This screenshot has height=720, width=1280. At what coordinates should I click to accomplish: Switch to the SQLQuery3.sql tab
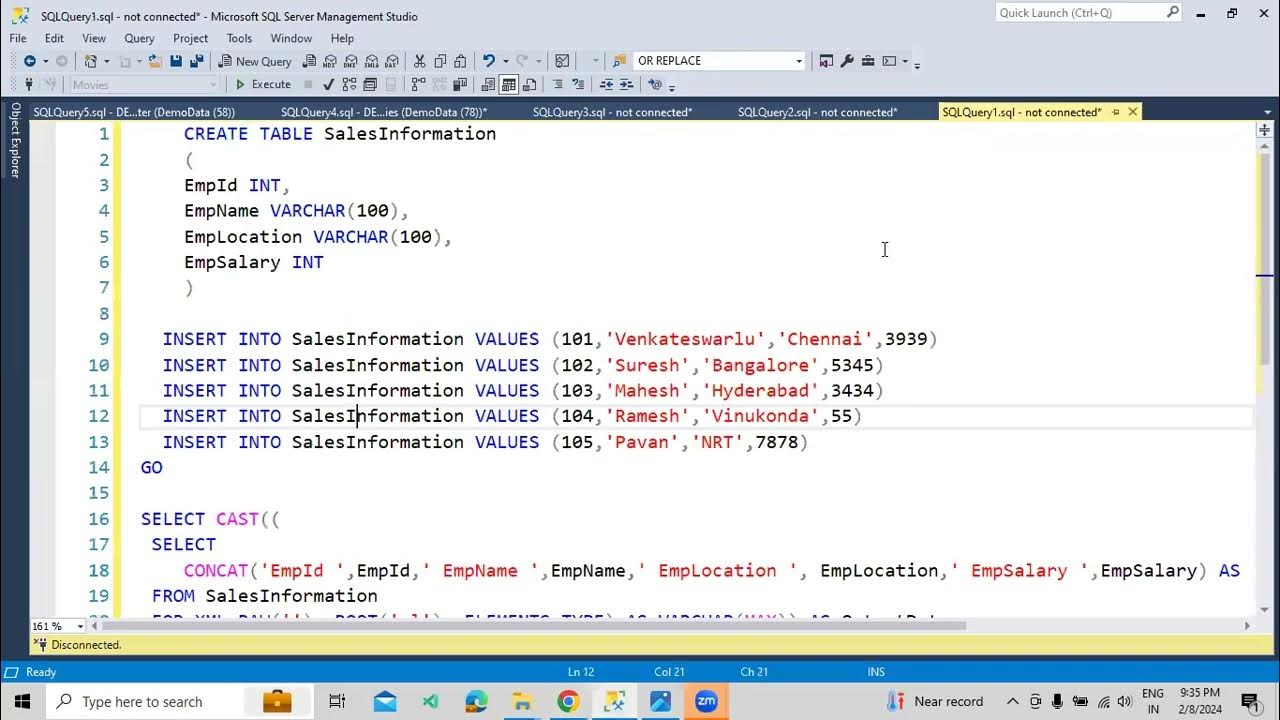612,112
